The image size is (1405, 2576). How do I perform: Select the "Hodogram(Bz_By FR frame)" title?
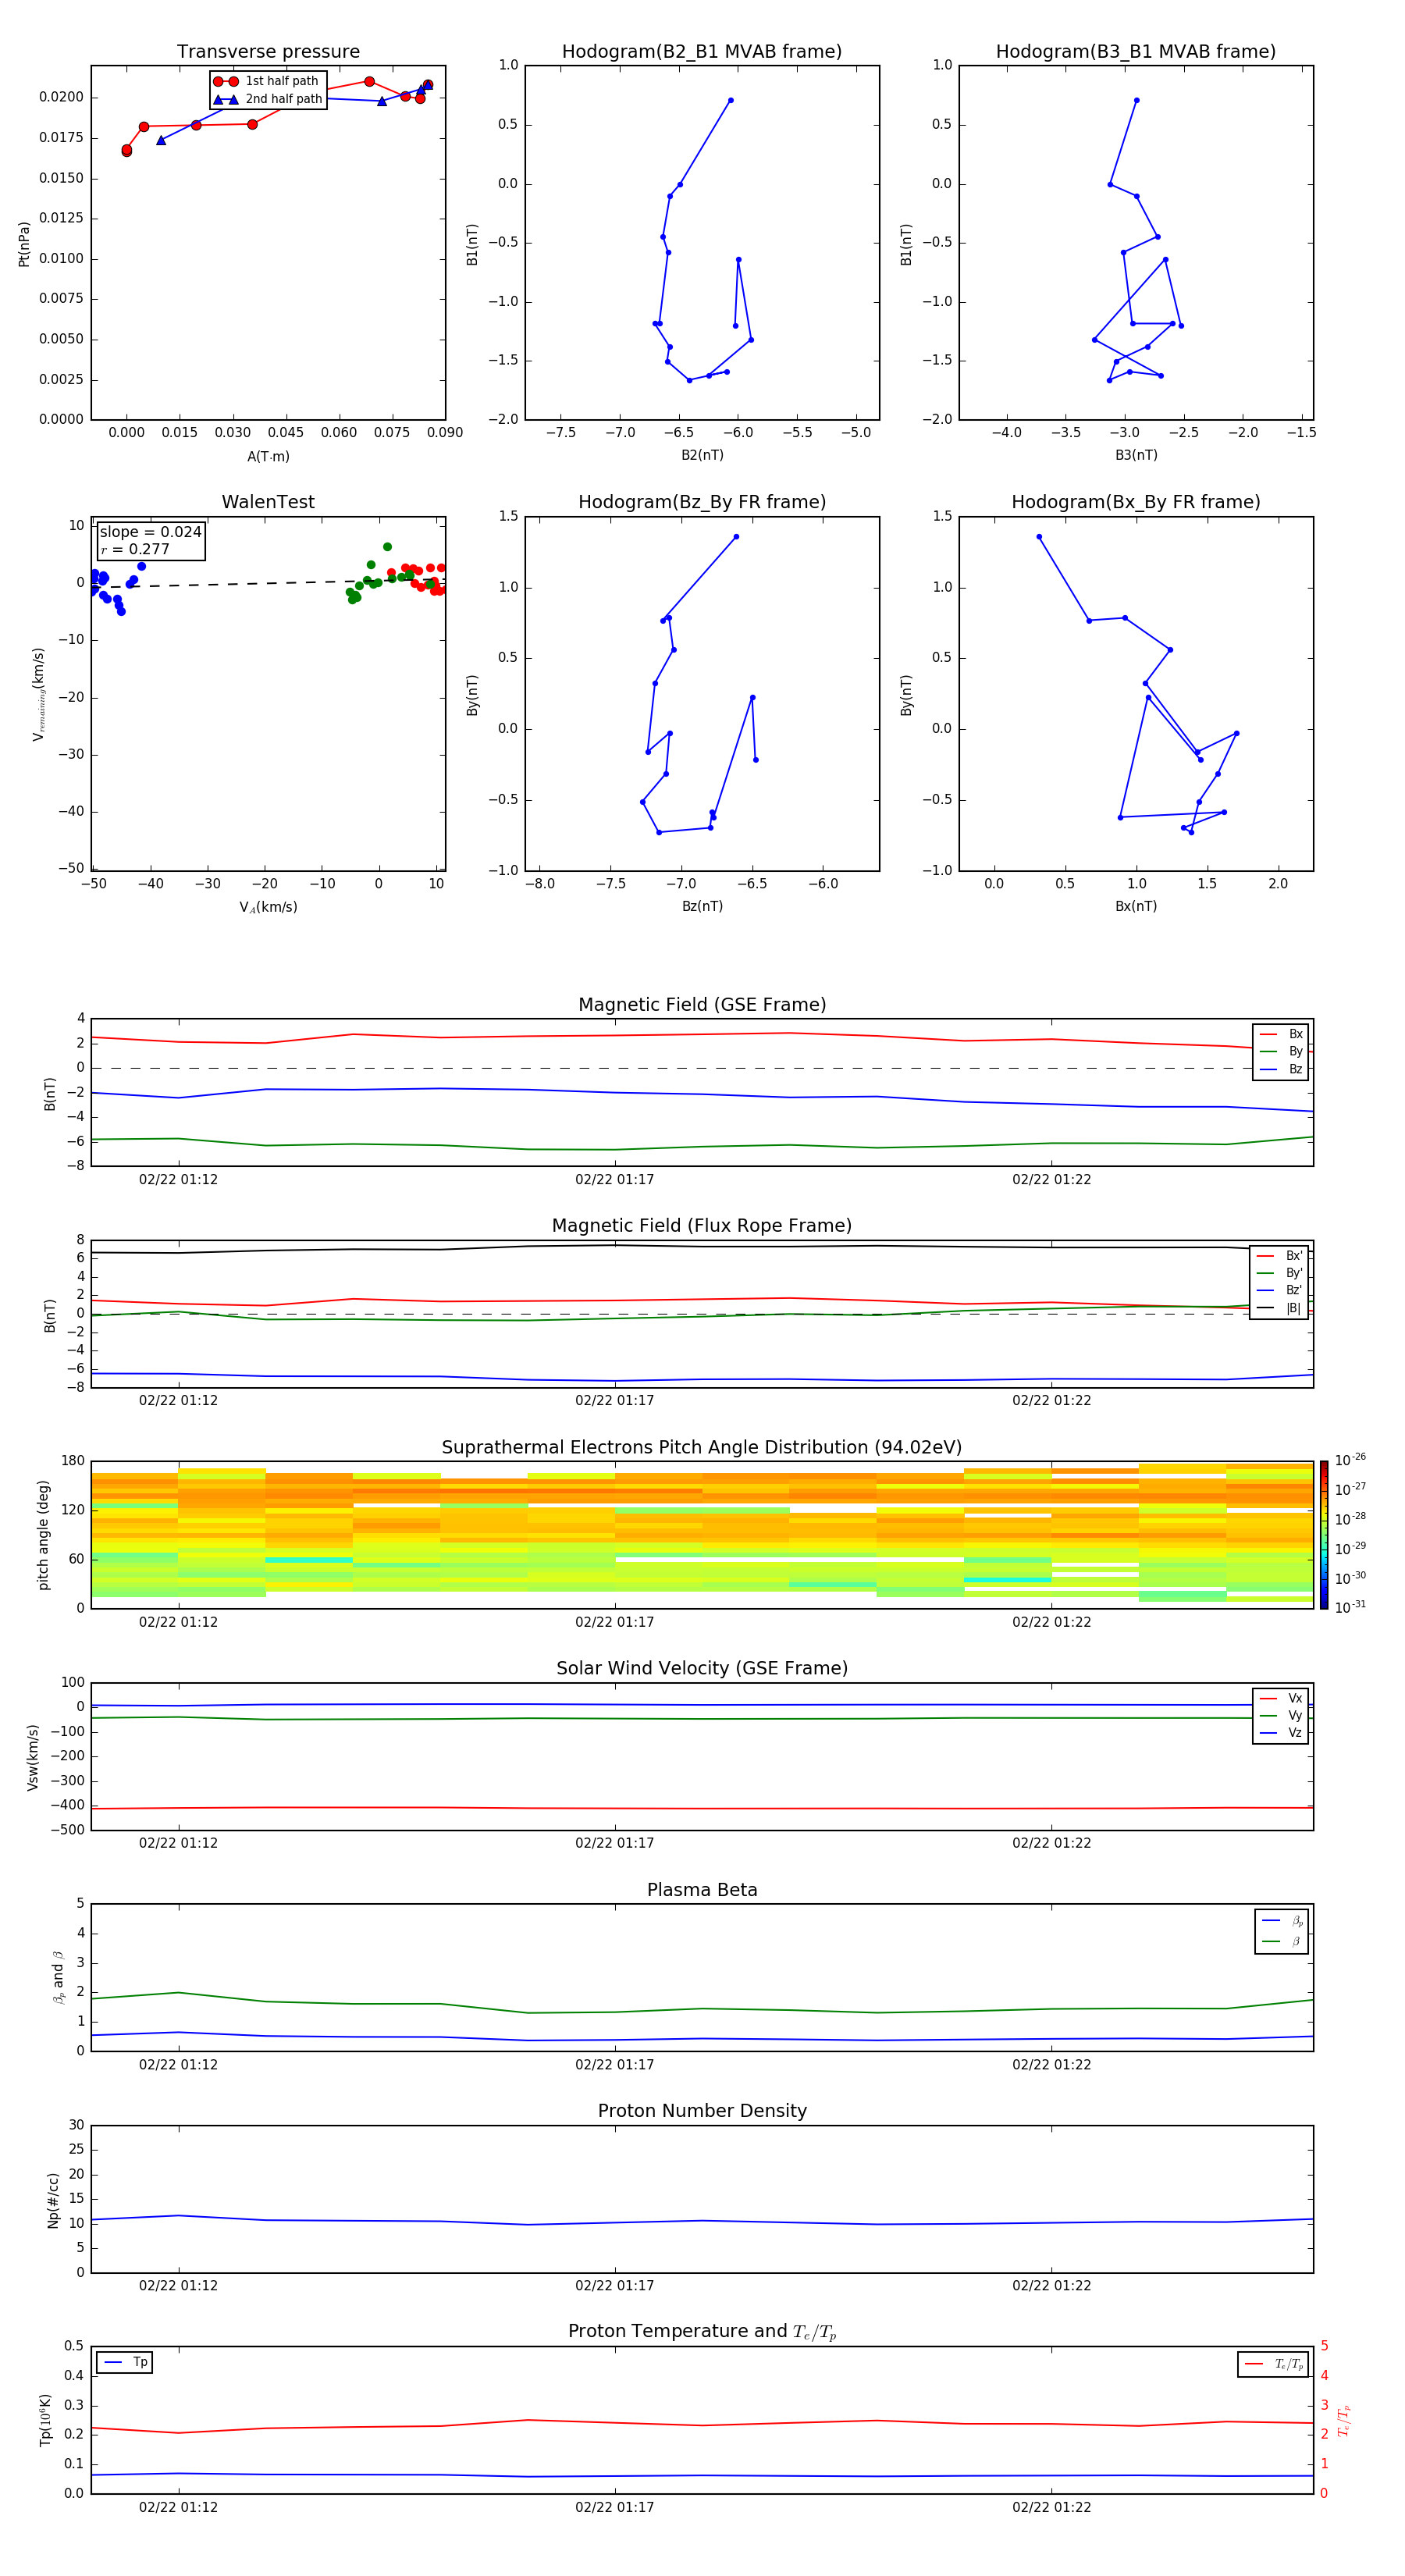[702, 502]
